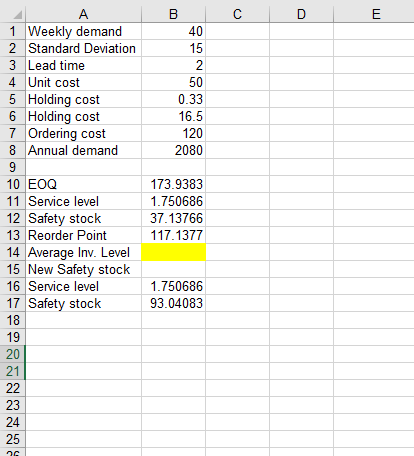Click 'Safety stock' label in row 12

coord(83,218)
